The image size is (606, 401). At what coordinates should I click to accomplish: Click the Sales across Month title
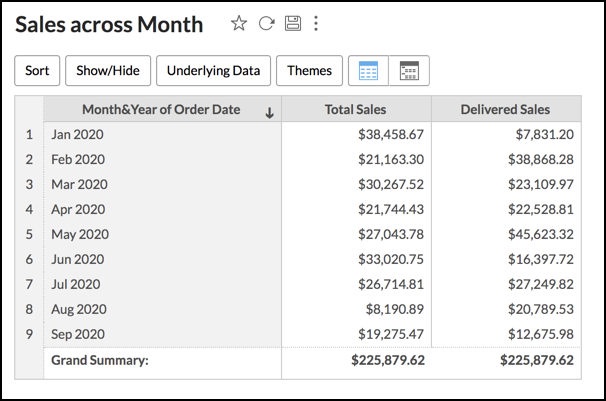click(x=110, y=24)
